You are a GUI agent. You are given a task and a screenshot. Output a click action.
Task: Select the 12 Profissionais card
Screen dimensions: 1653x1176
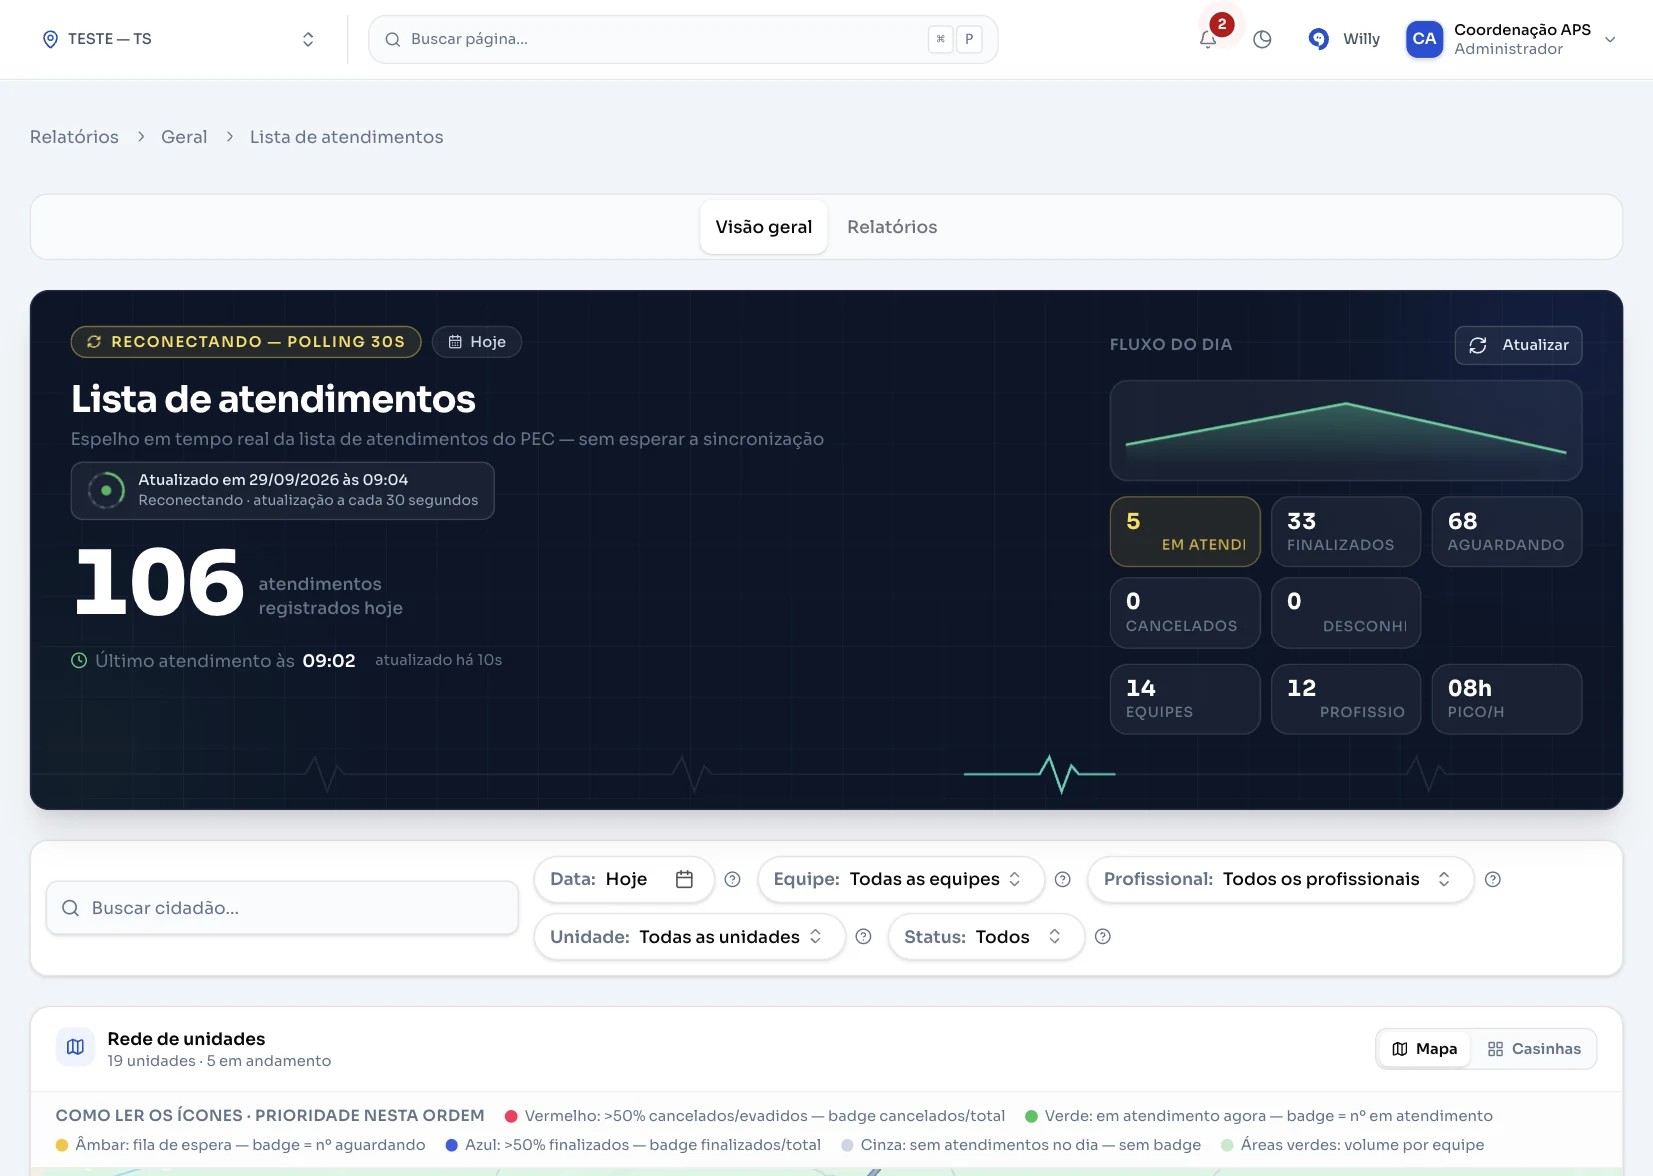[x=1346, y=699]
